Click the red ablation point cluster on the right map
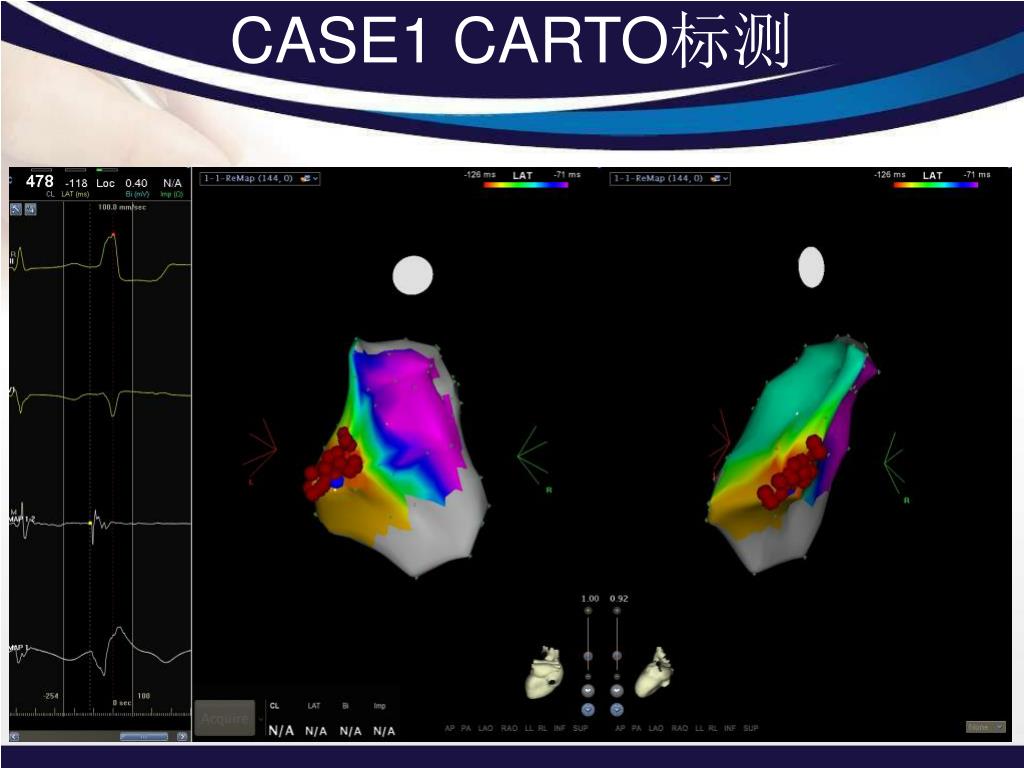The width and height of the screenshot is (1024, 768). pos(792,472)
